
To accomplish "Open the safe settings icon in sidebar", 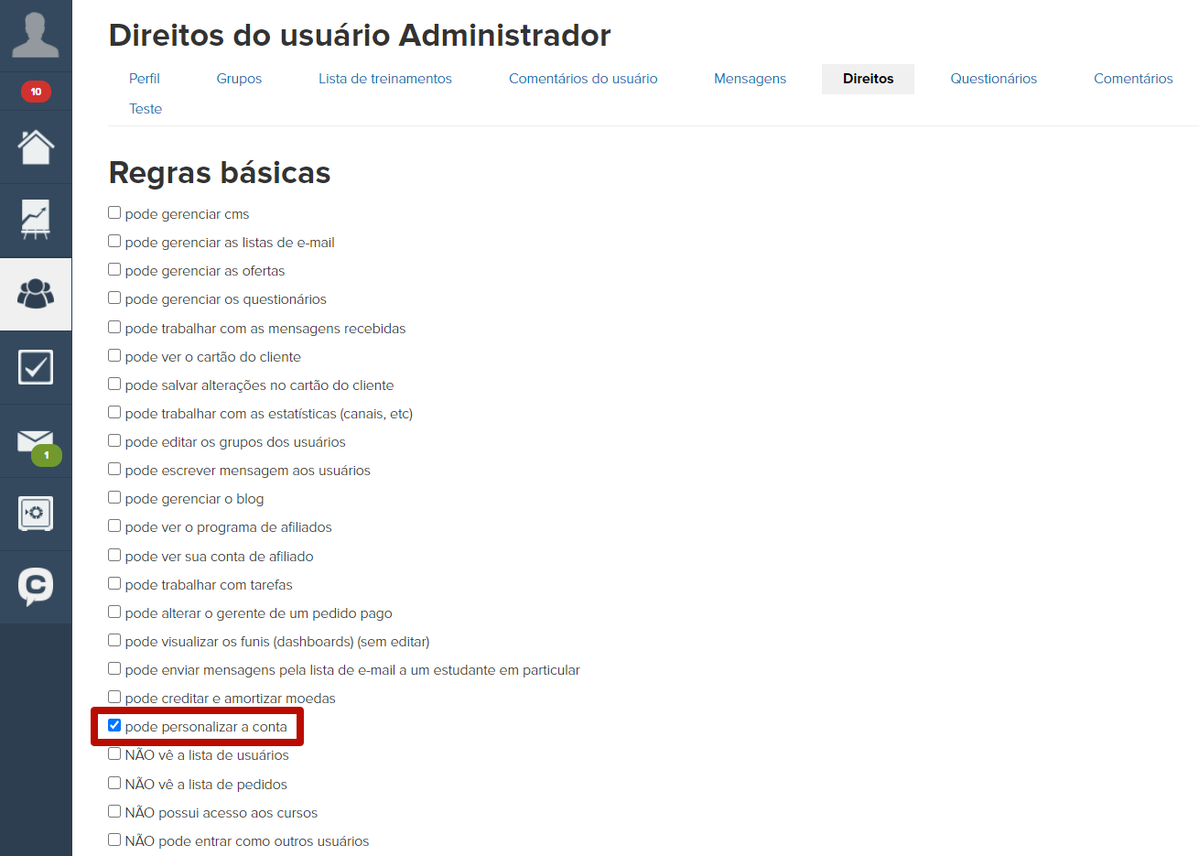I will (x=35, y=513).
